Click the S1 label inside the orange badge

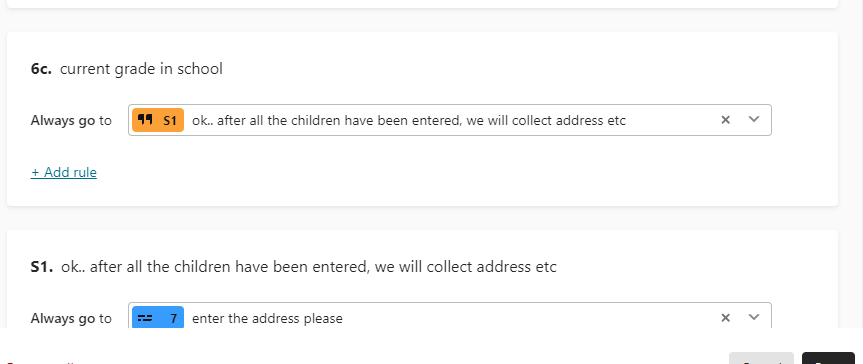[x=170, y=121]
